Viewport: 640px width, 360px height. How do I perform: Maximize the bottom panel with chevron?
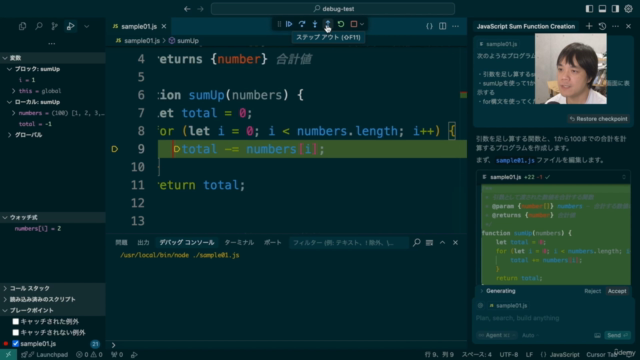(x=442, y=242)
